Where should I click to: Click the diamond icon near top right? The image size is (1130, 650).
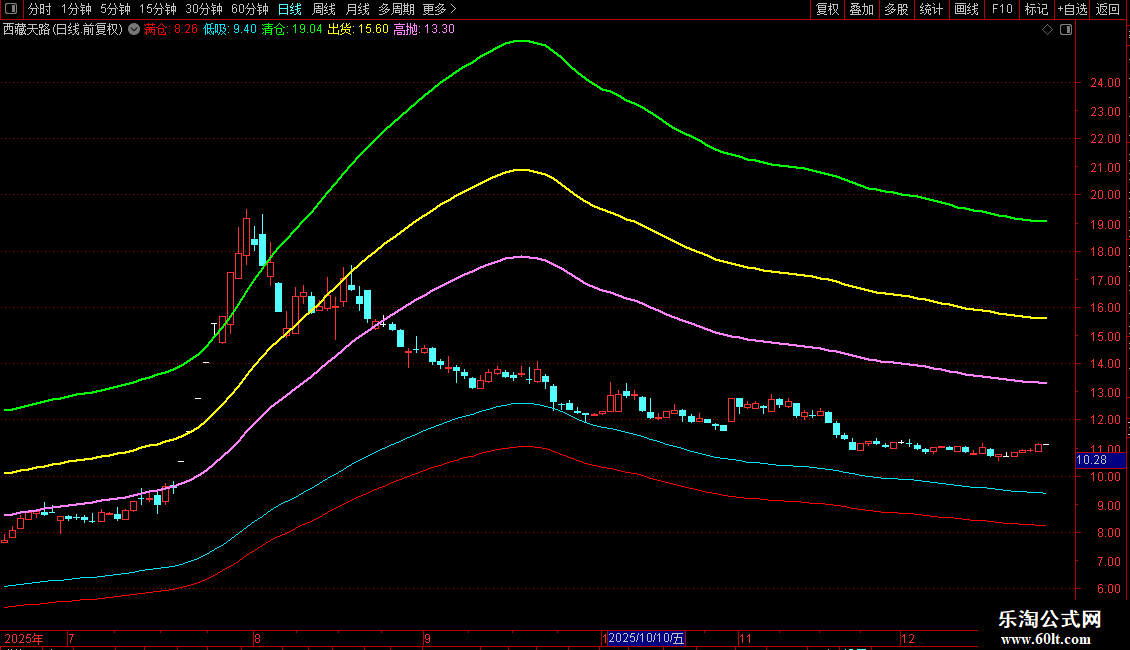click(1047, 30)
